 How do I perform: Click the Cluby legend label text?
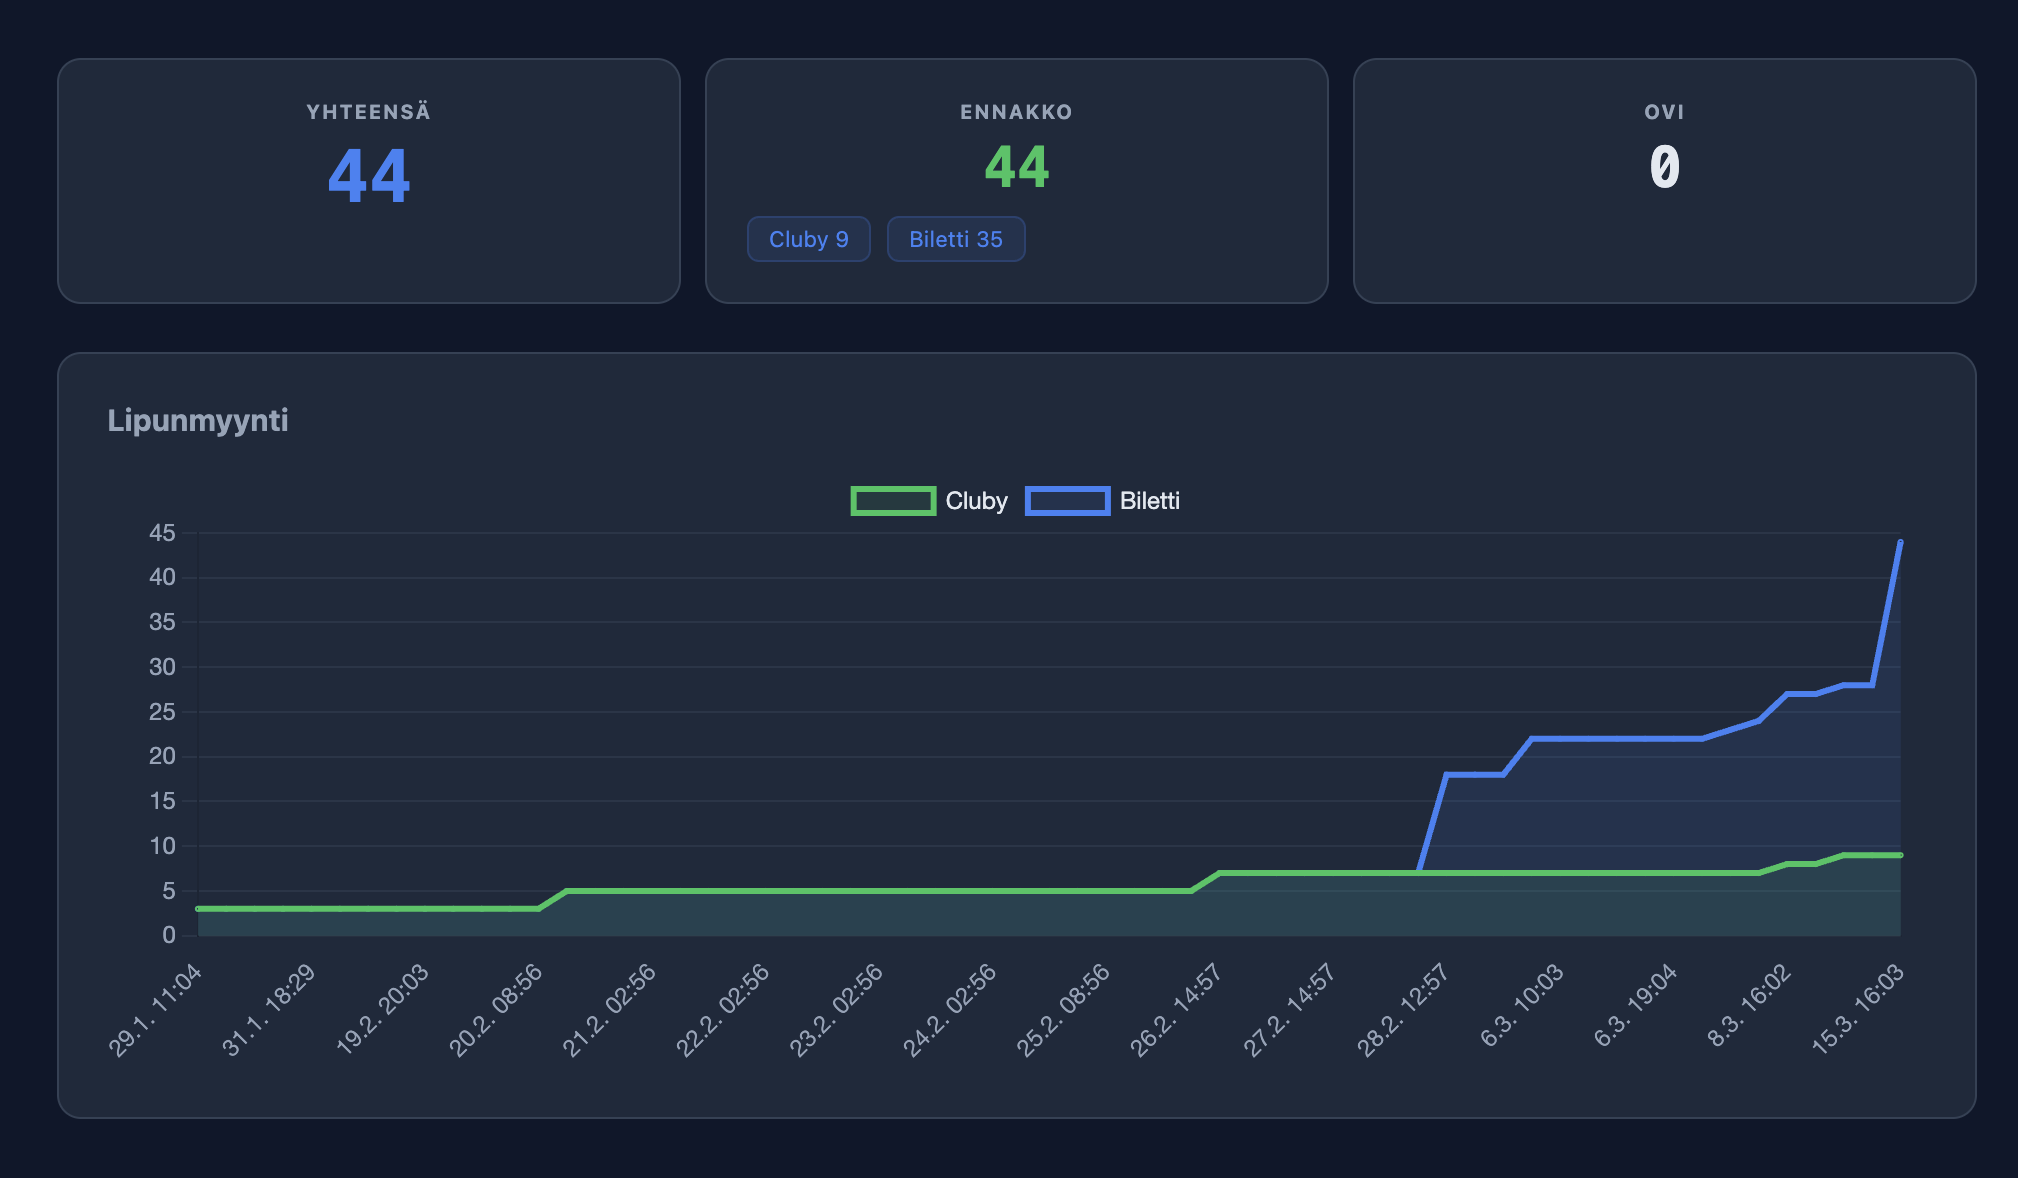(x=976, y=501)
